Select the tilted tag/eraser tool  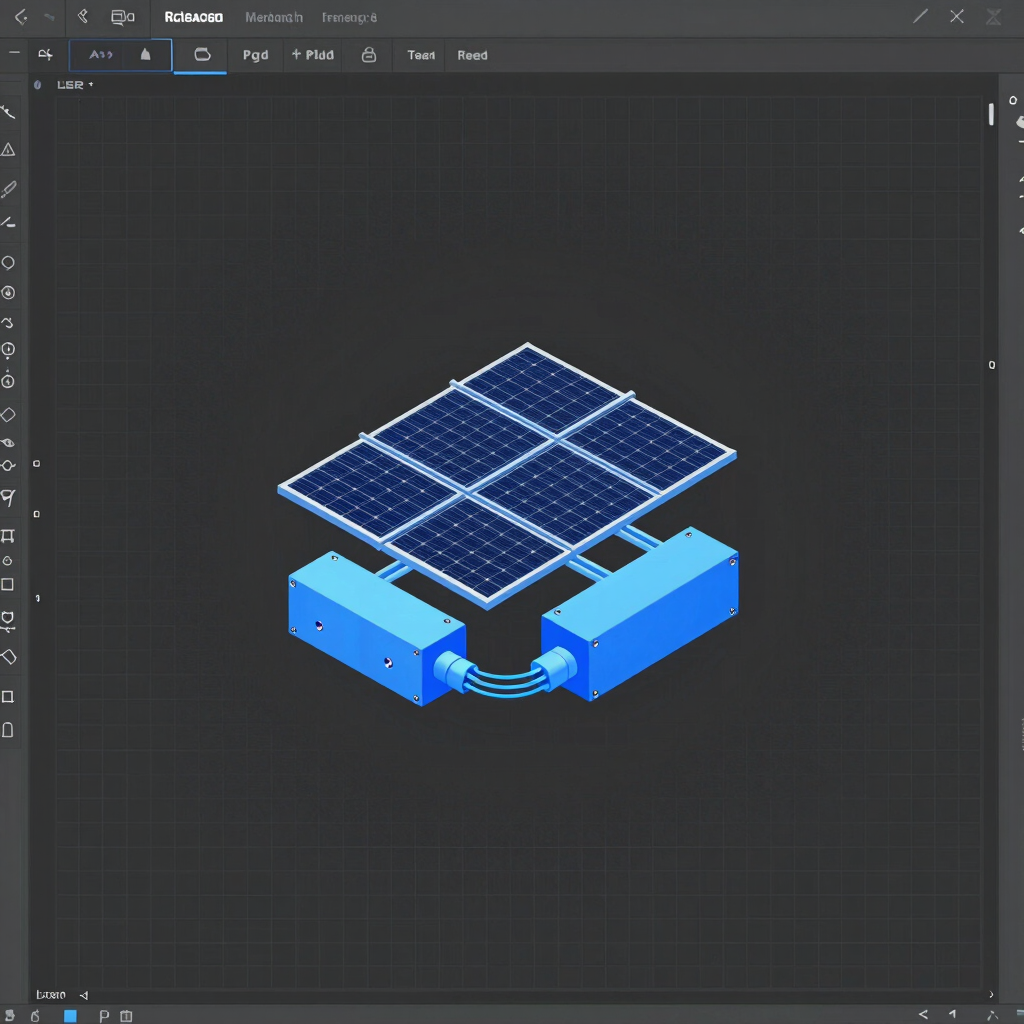click(8, 657)
